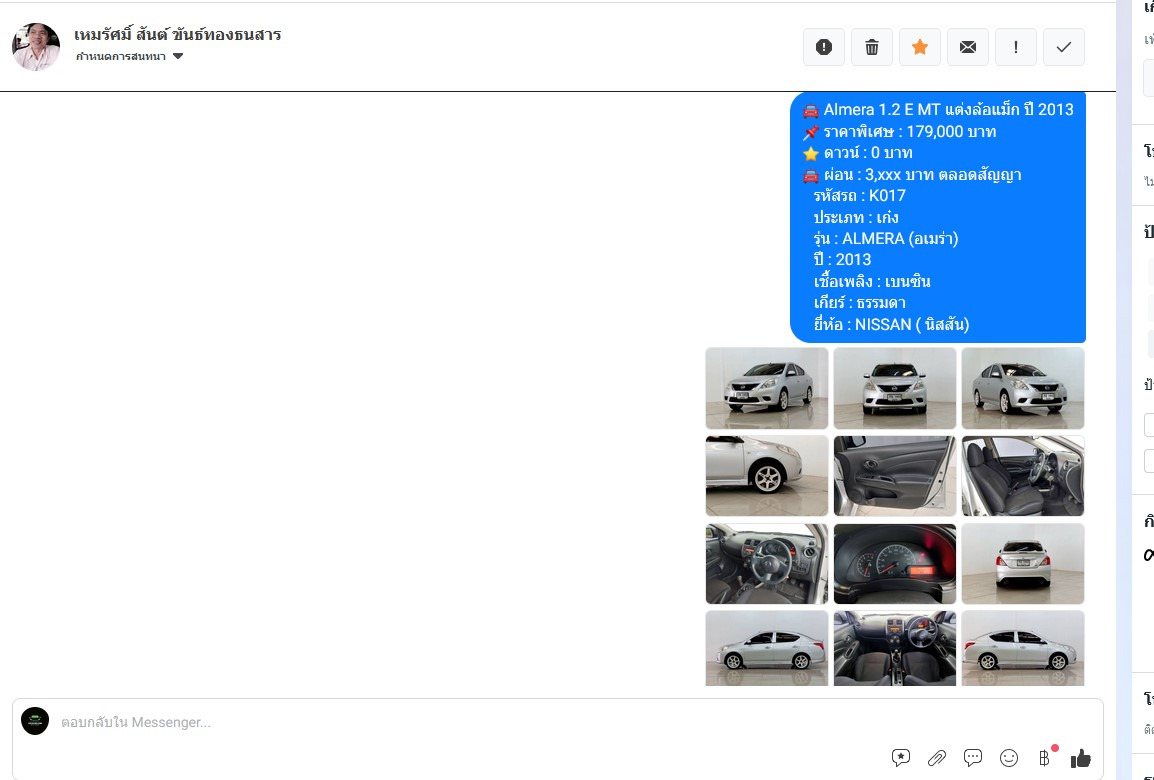Open the front seats interior photo

1023,475
